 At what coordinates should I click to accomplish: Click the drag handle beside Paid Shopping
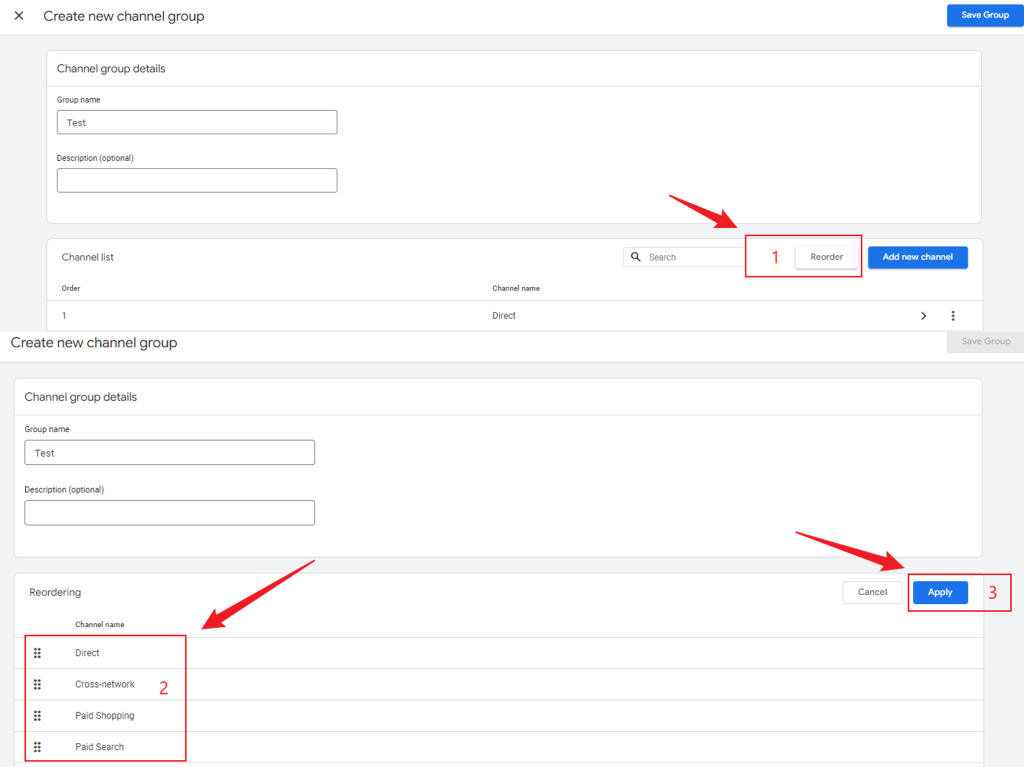[x=37, y=715]
